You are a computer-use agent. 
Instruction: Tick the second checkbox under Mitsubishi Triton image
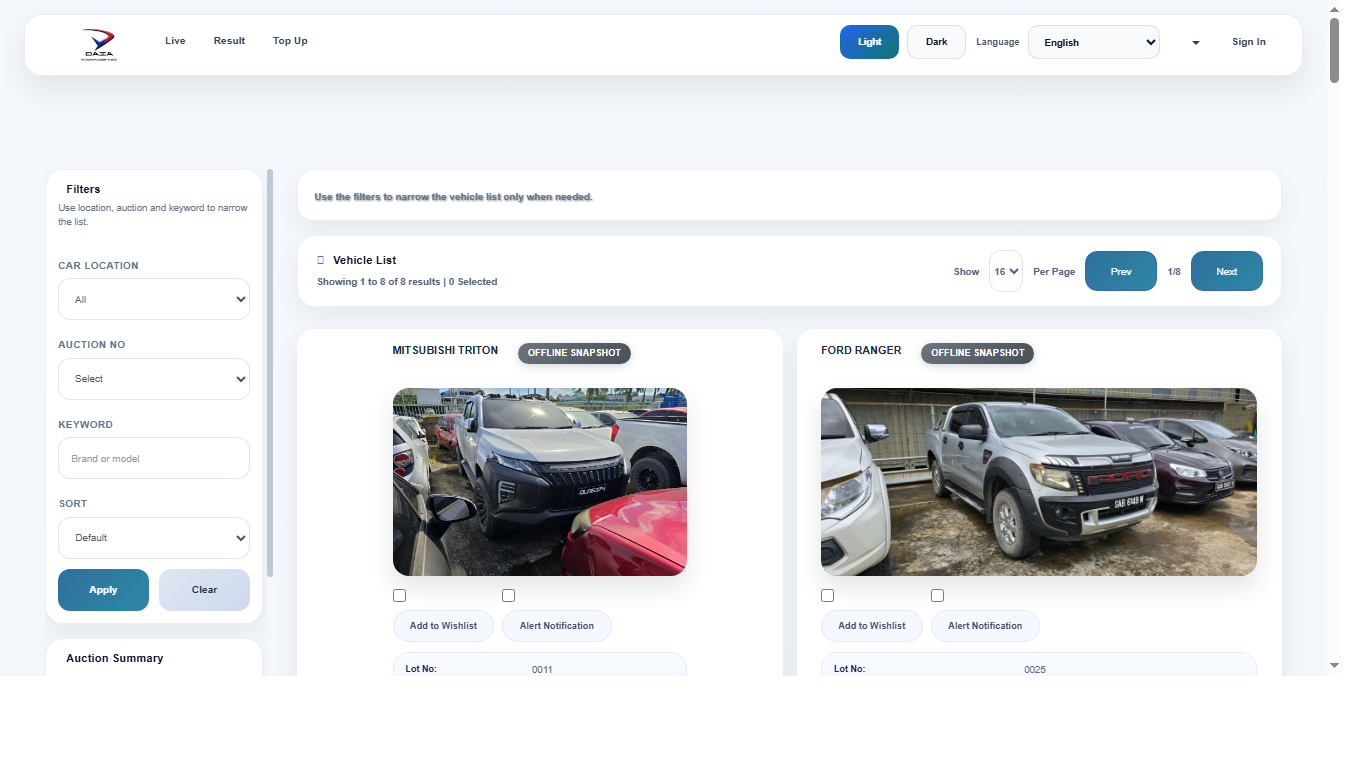[x=509, y=596]
